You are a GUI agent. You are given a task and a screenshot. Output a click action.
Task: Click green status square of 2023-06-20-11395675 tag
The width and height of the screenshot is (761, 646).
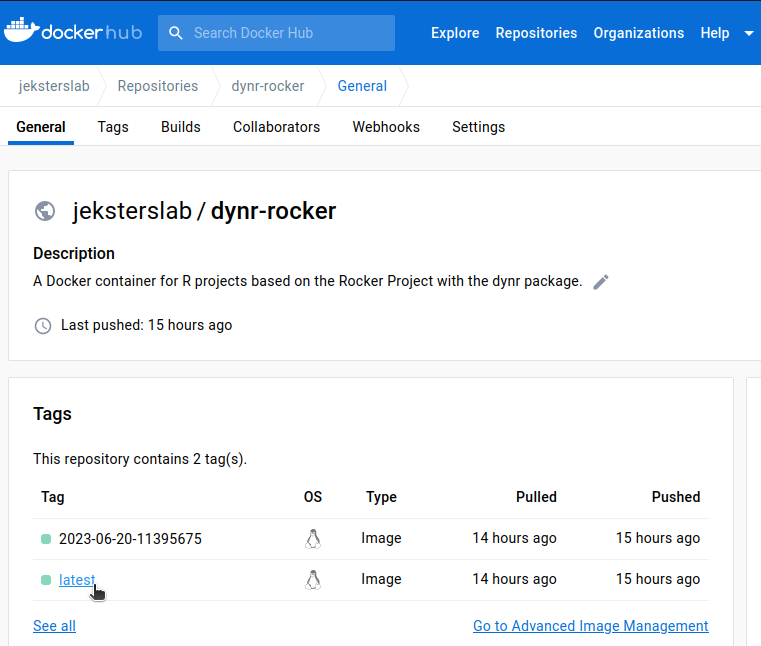click(x=46, y=539)
